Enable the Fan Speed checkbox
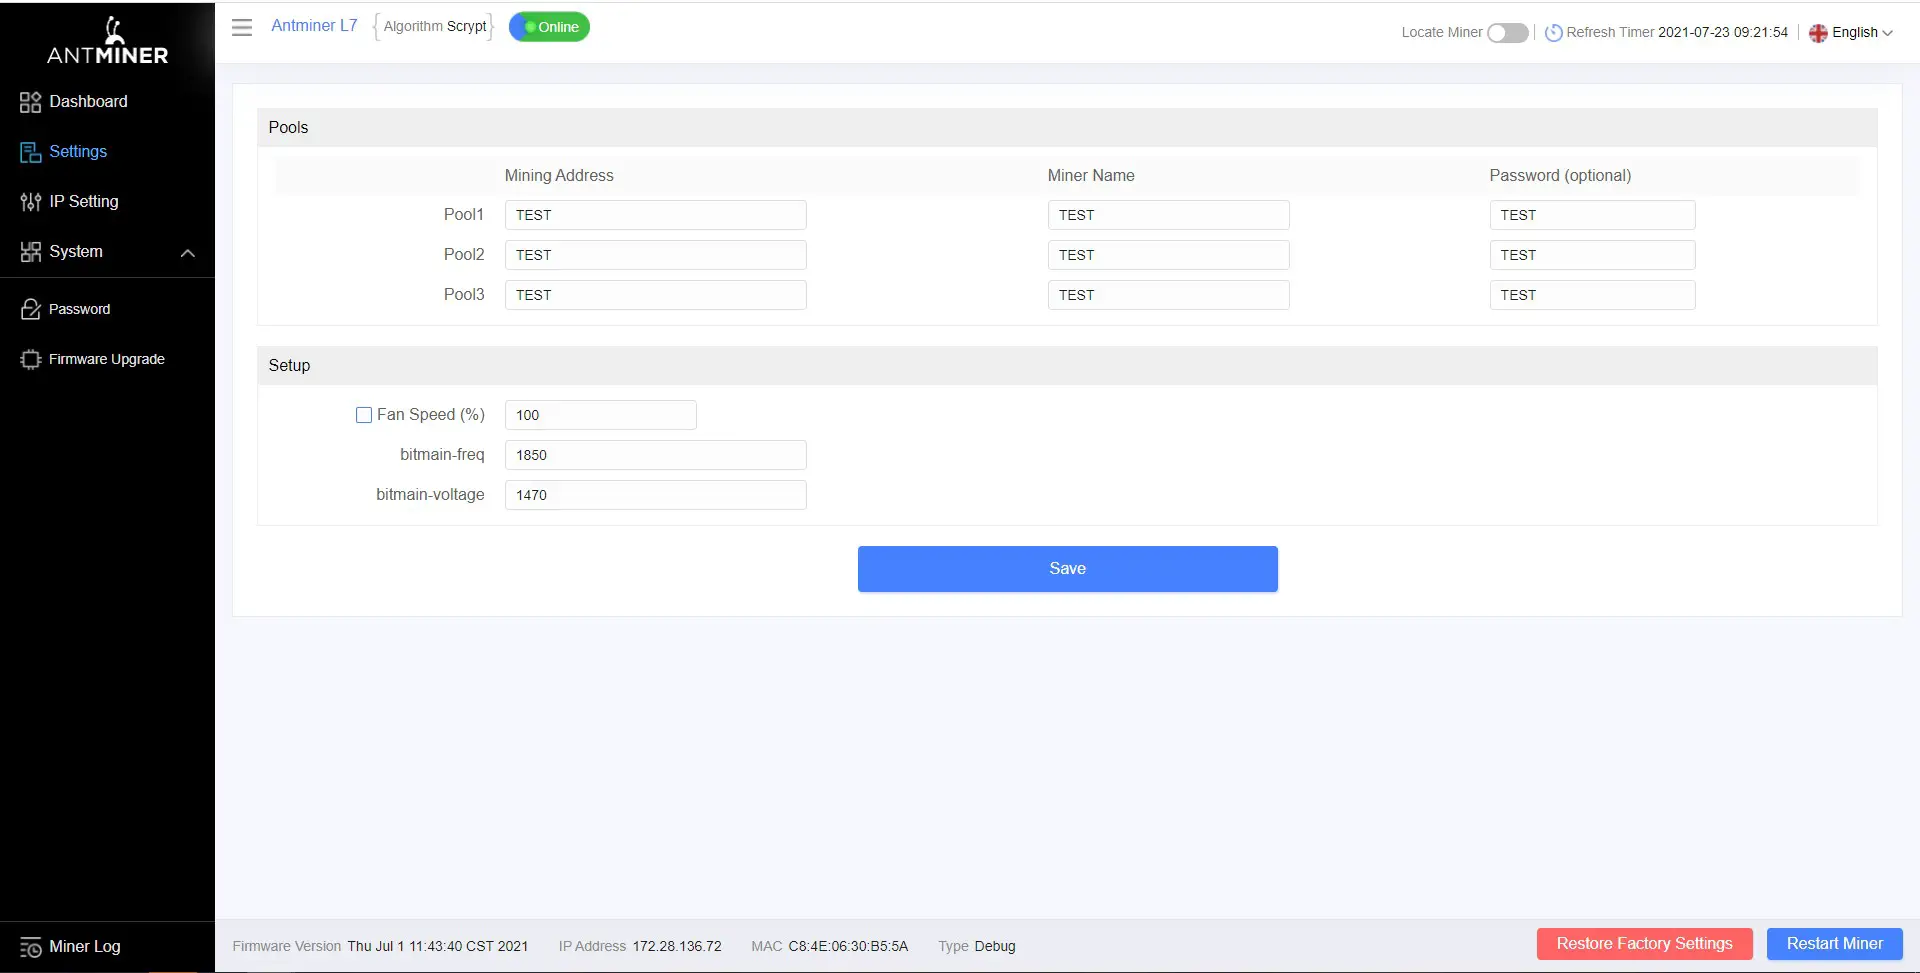Viewport: 1920px width, 973px height. (364, 415)
